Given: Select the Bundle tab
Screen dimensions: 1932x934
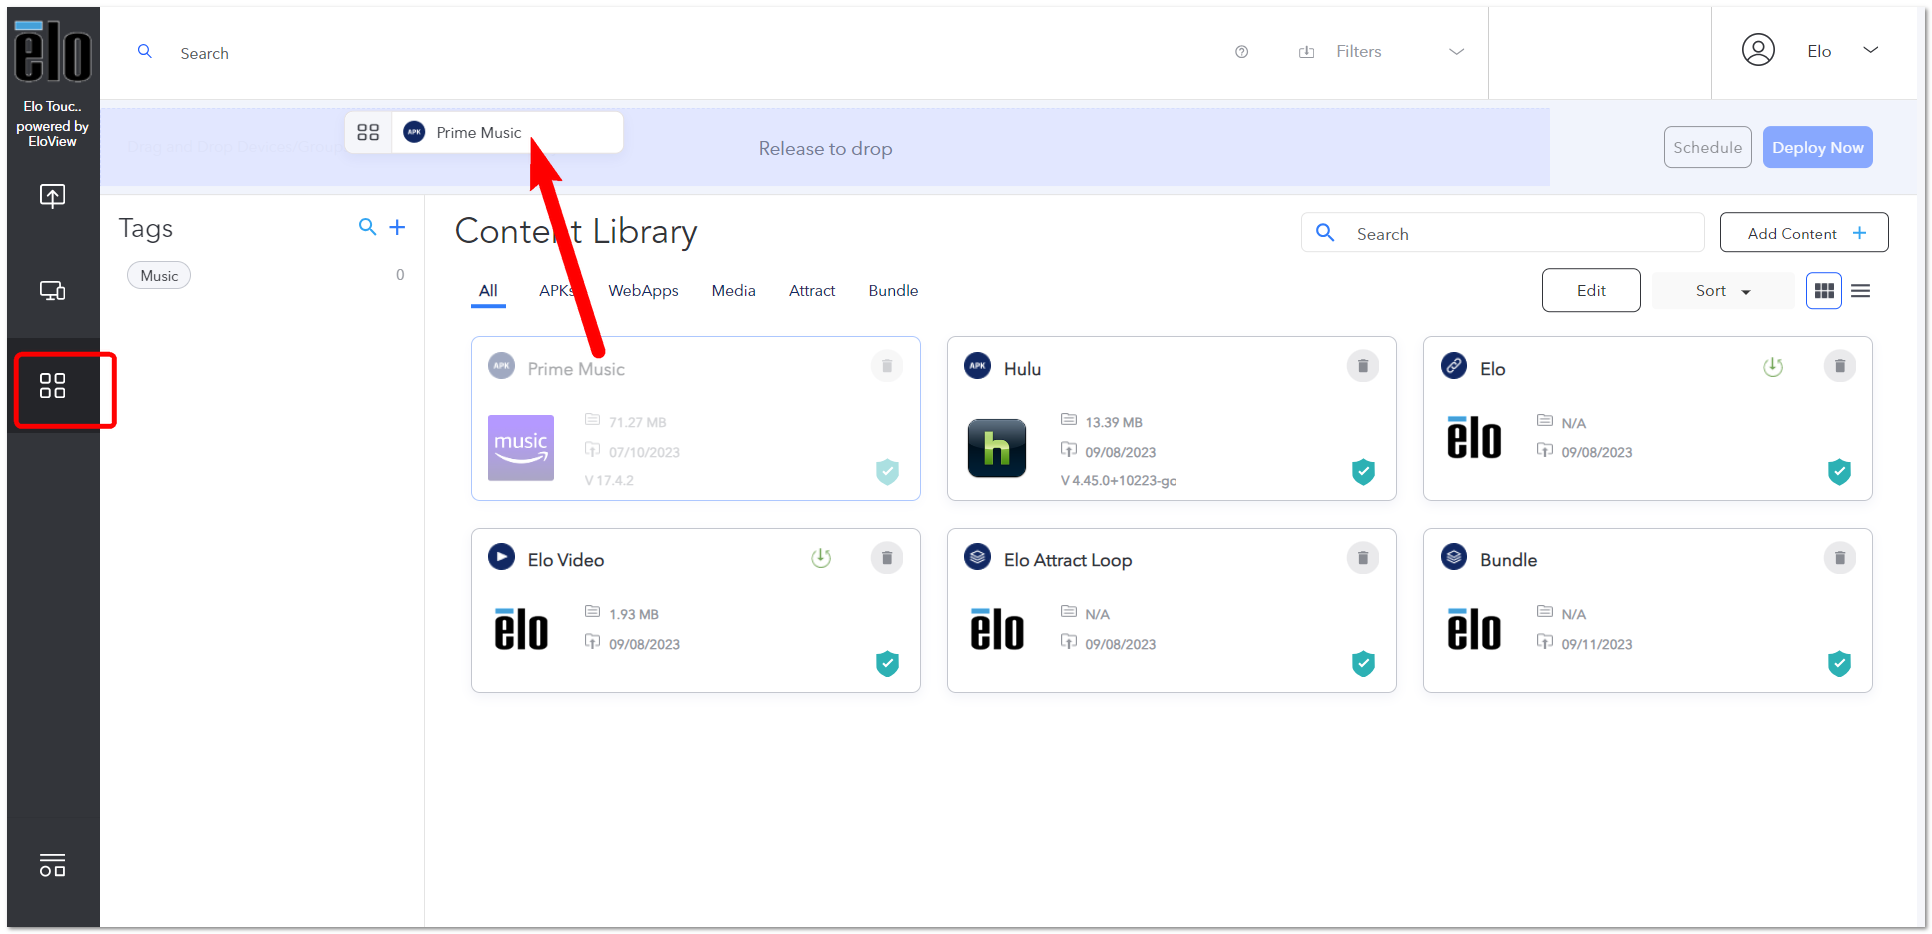Looking at the screenshot, I should point(893,291).
